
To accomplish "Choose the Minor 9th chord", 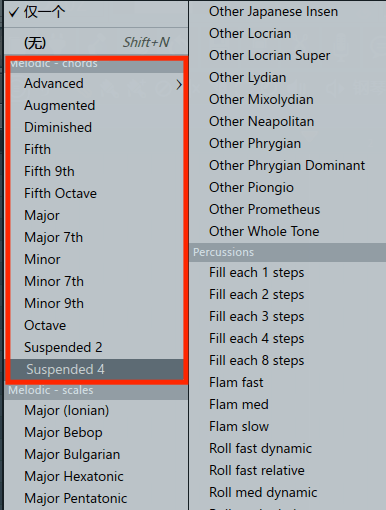I will [96, 304].
